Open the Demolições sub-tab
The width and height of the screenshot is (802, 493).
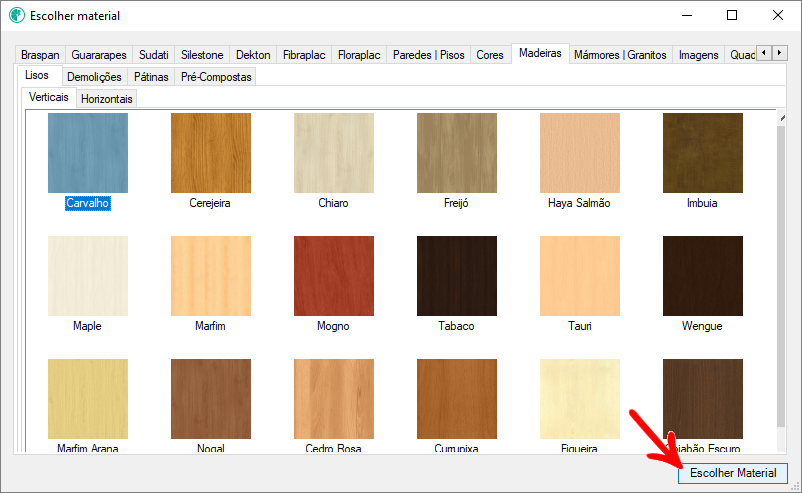coord(94,77)
